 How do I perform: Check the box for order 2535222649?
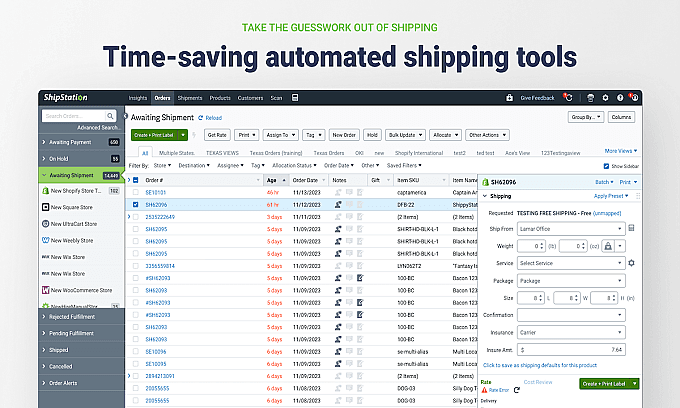[136, 217]
